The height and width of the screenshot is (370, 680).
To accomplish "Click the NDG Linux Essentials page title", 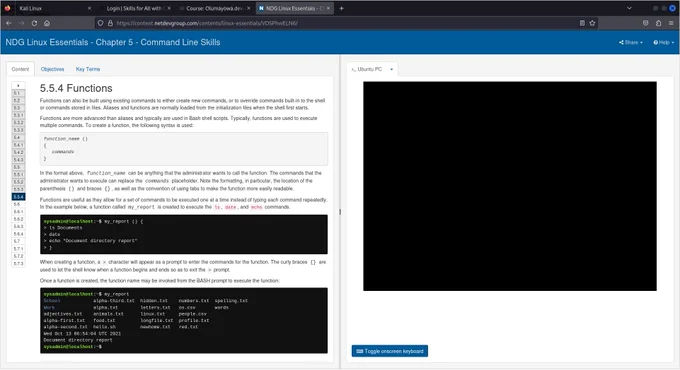I will pyautogui.click(x=113, y=42).
